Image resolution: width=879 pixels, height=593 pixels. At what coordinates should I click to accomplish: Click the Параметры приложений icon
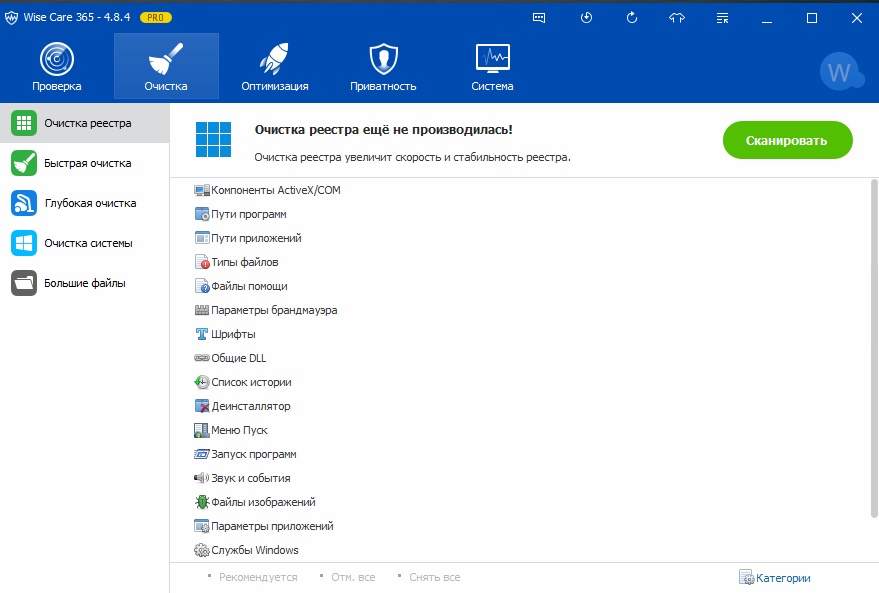point(202,526)
